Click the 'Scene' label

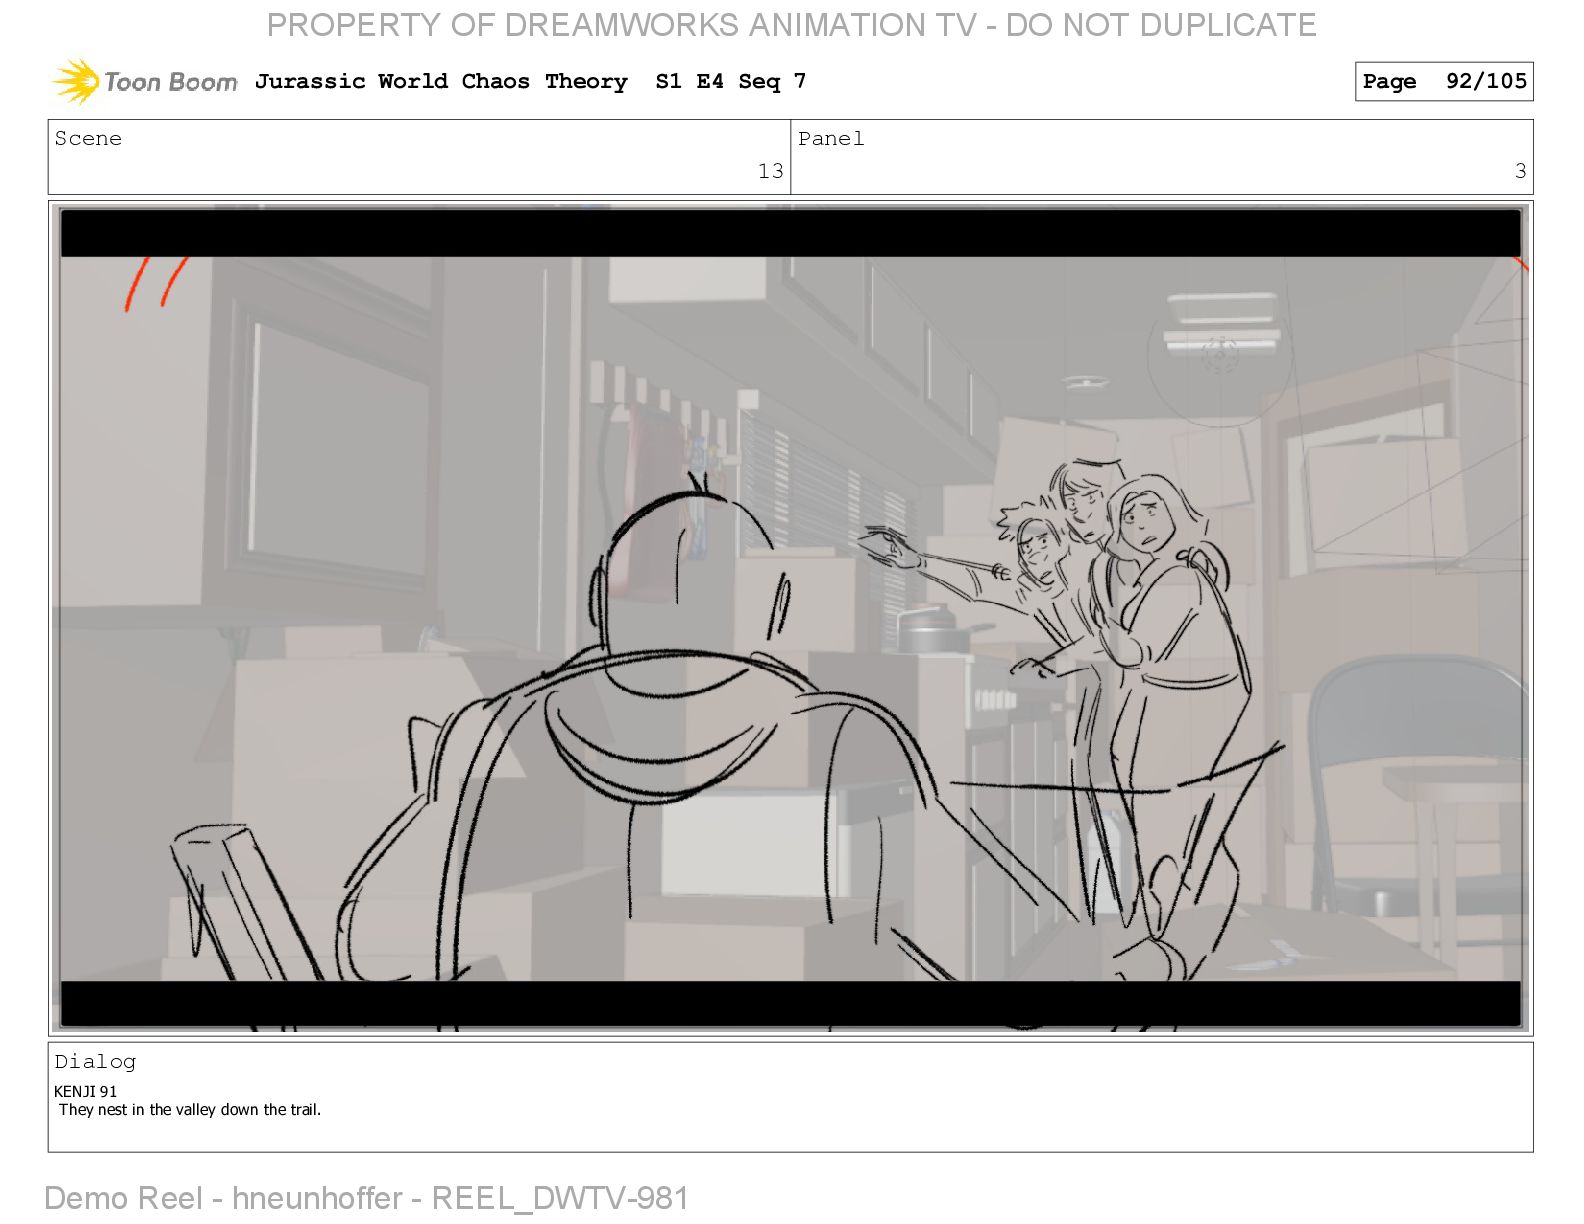88,139
